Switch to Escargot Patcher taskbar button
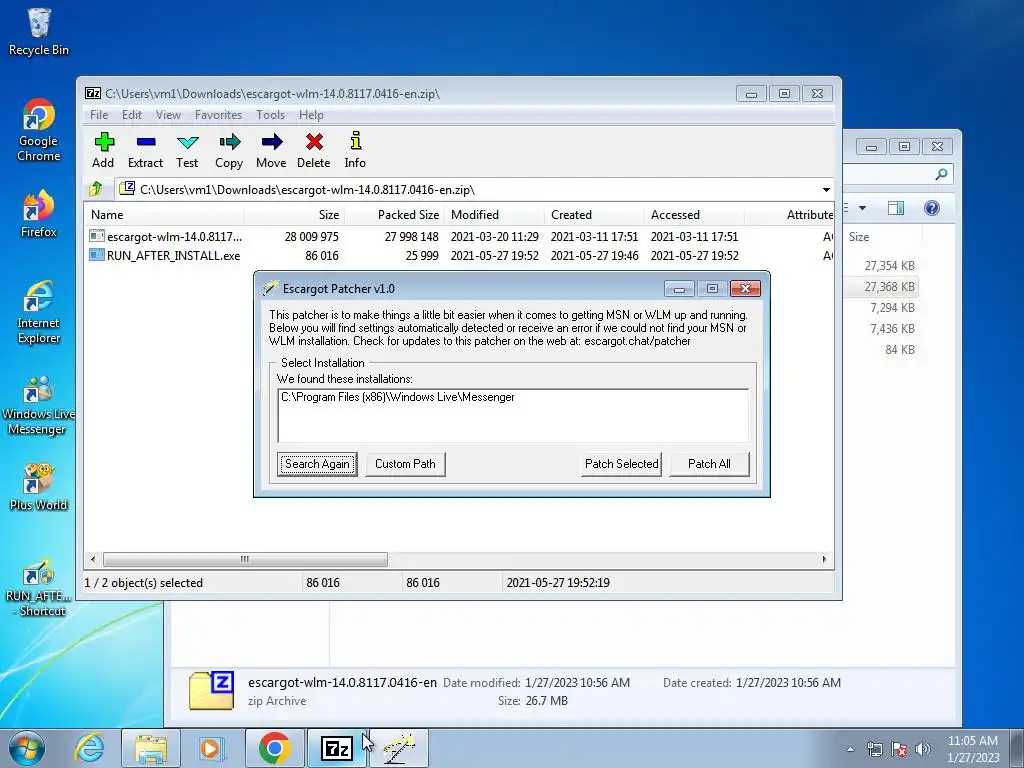Image resolution: width=1024 pixels, height=768 pixels. pos(398,748)
